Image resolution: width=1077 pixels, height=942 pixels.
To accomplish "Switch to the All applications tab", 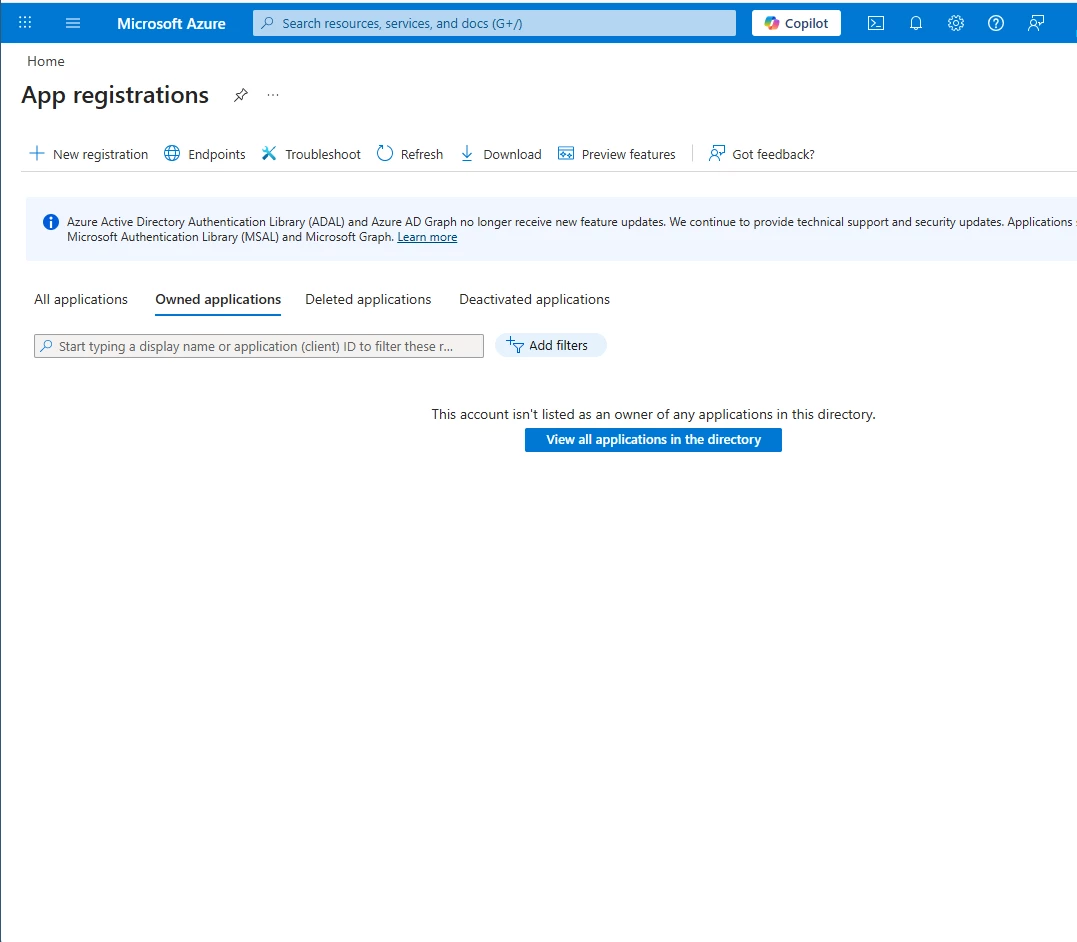I will click(81, 300).
